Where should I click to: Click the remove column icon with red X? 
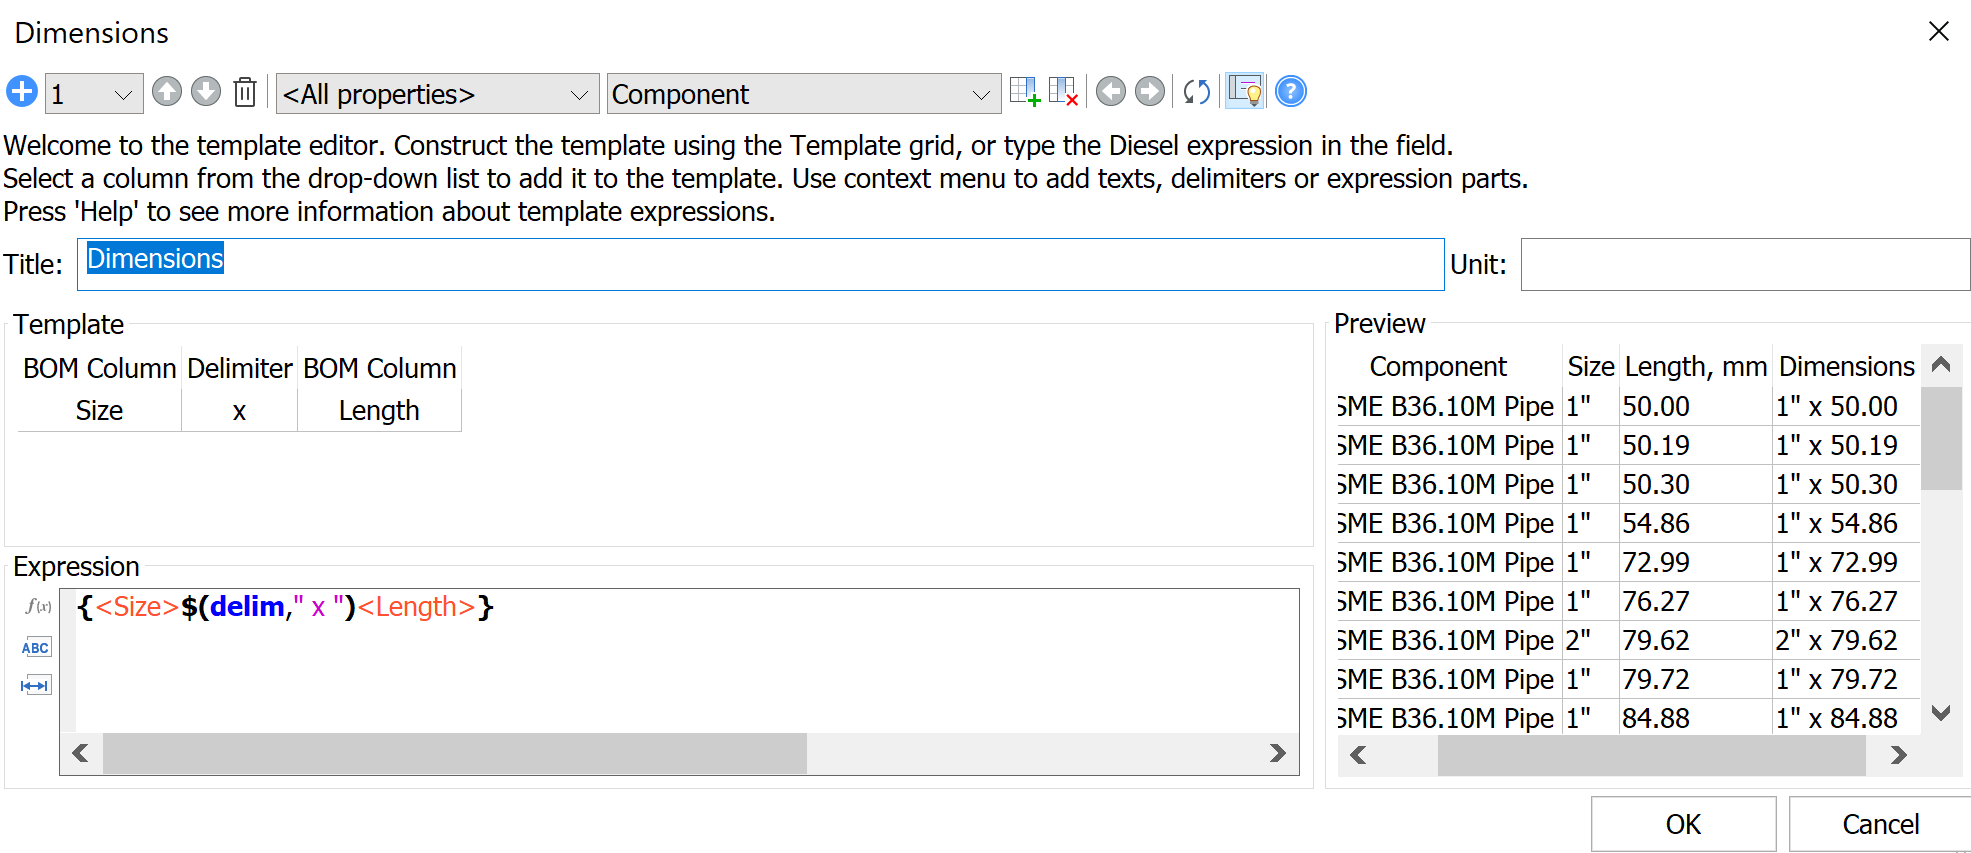click(x=1063, y=92)
